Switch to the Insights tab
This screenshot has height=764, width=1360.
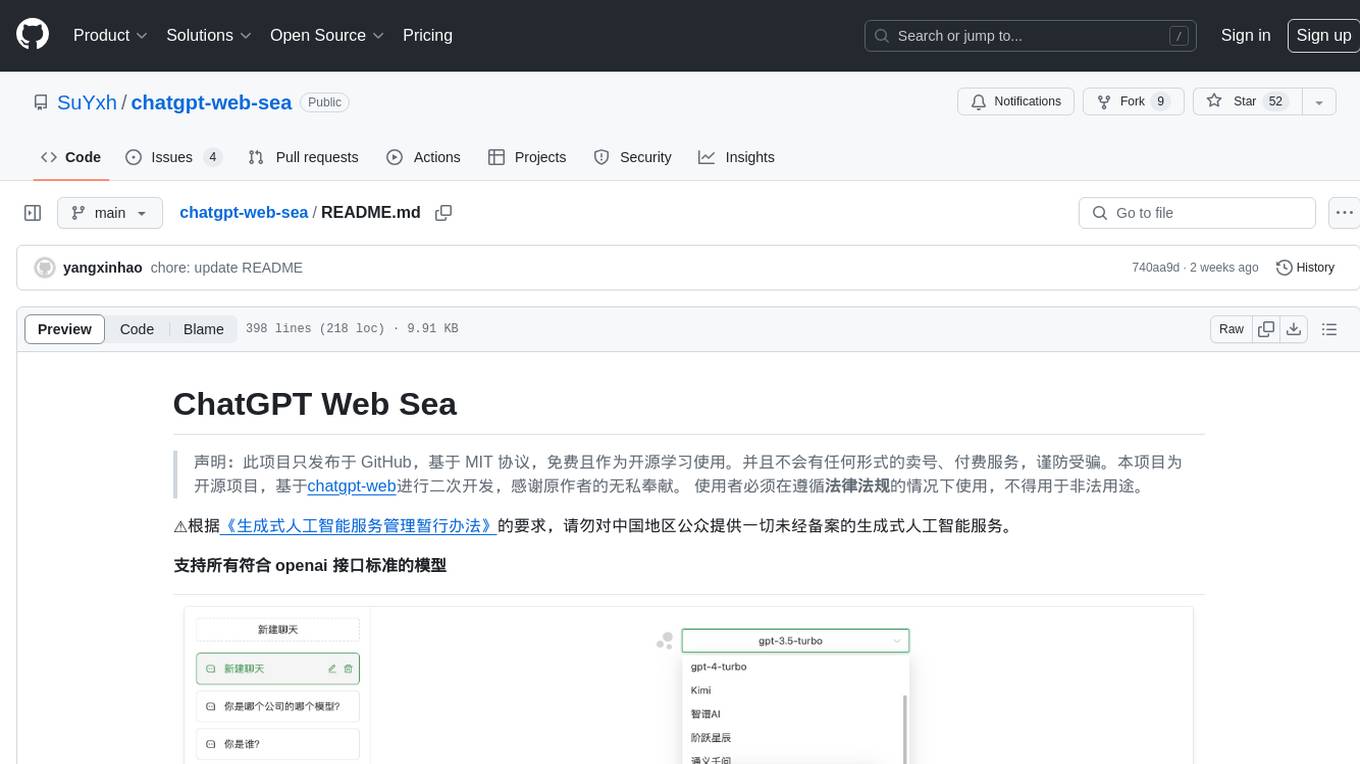pyautogui.click(x=736, y=157)
